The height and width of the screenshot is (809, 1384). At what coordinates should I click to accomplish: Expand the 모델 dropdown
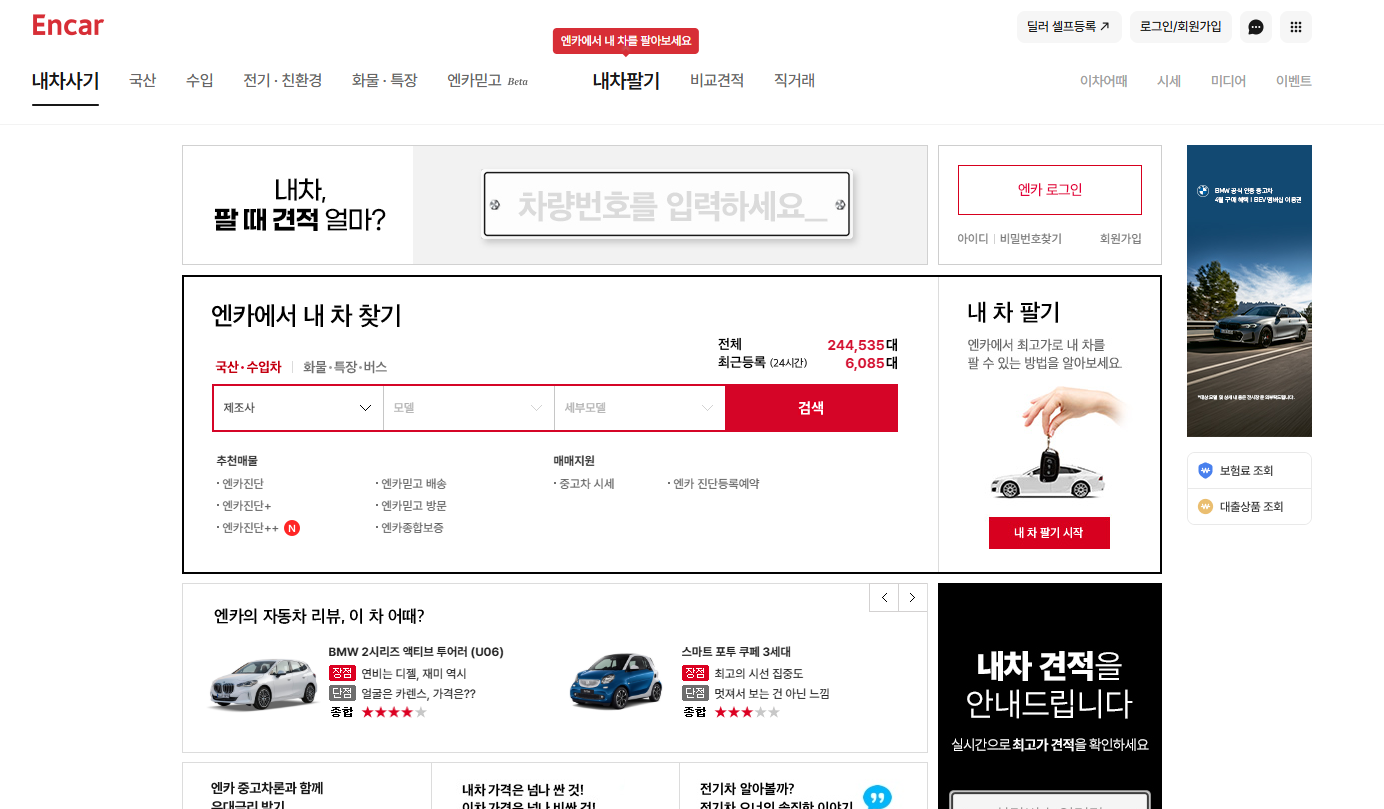tap(469, 408)
